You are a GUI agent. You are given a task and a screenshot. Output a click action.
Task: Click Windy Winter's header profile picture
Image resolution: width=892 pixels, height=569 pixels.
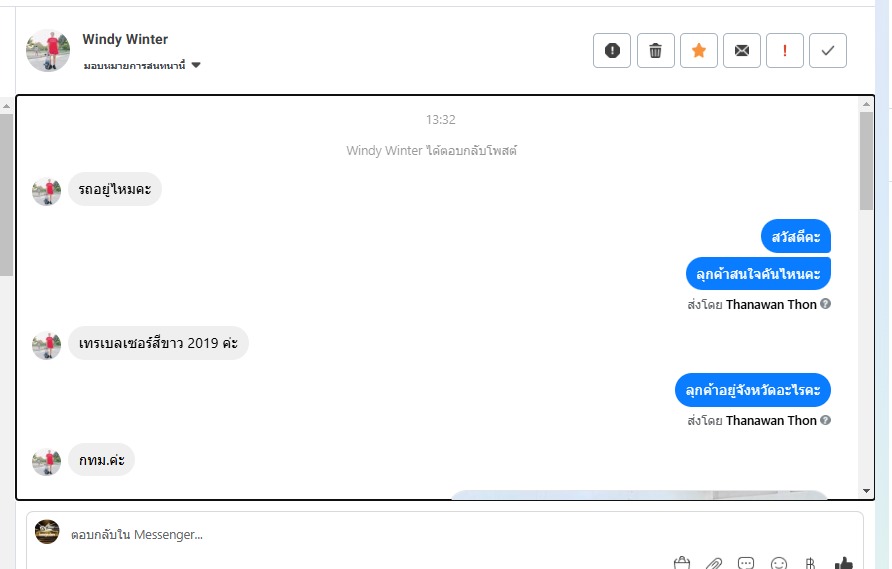click(48, 51)
